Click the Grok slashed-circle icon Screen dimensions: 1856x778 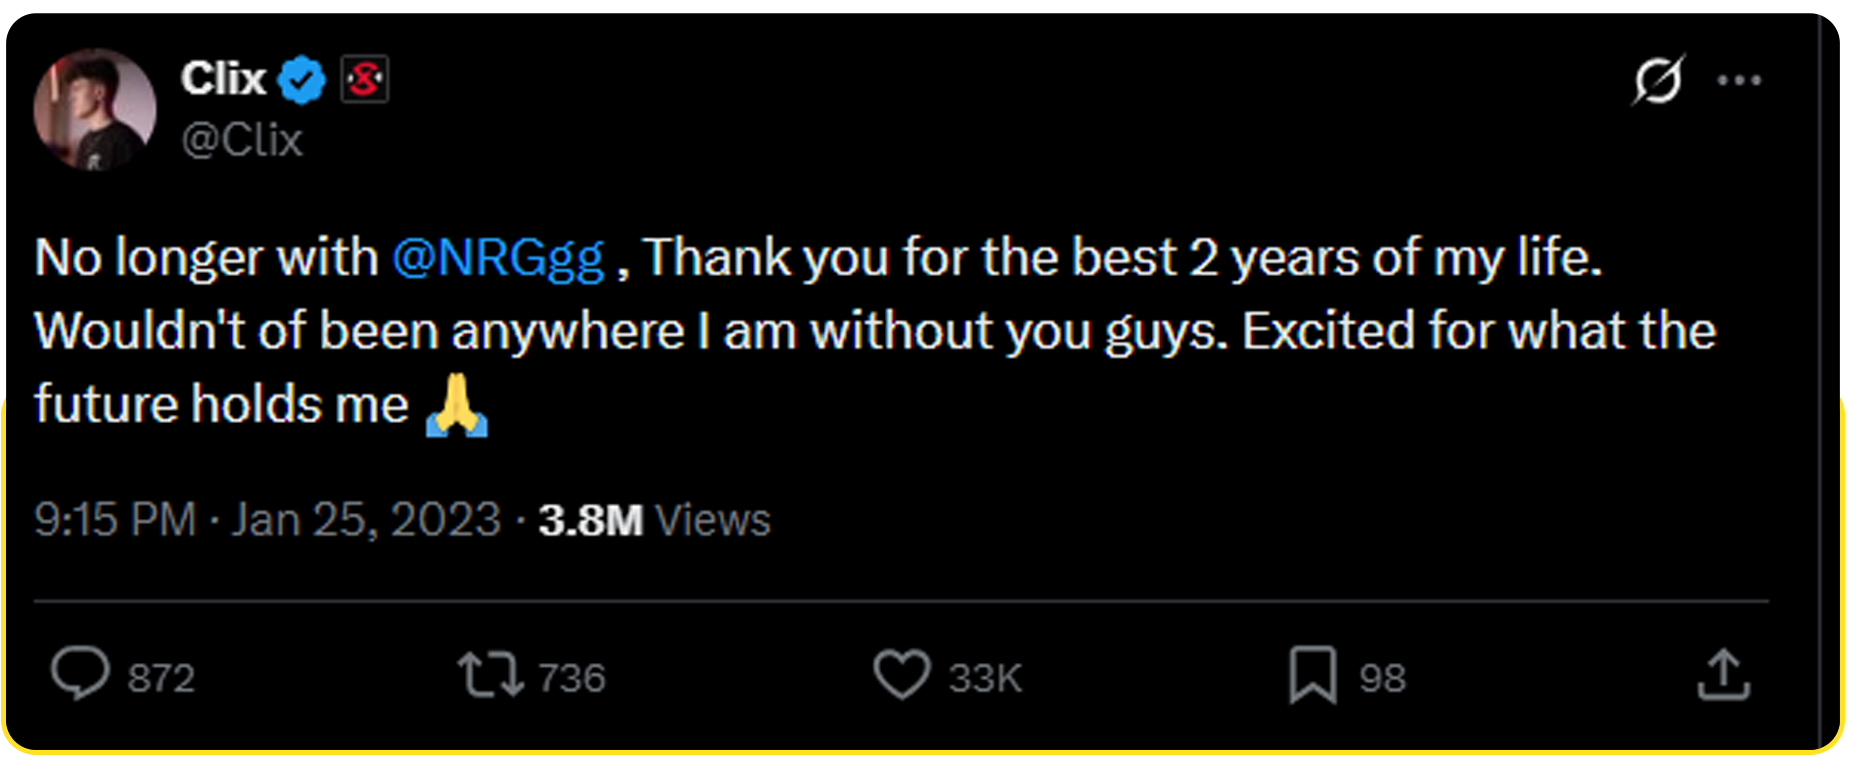pyautogui.click(x=1658, y=80)
